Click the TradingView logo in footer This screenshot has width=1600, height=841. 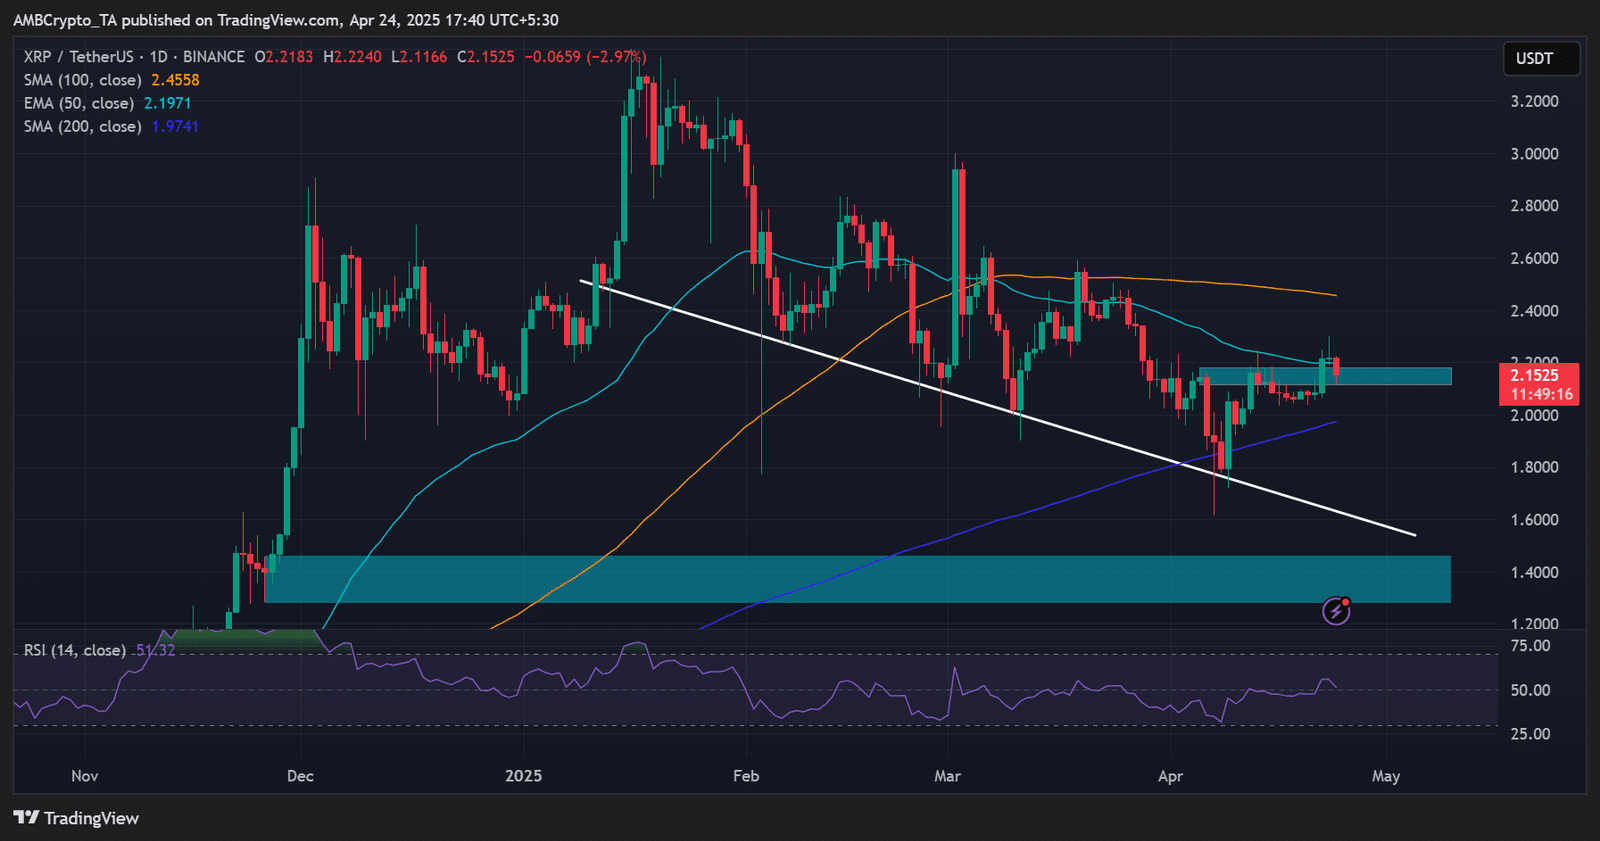pyautogui.click(x=77, y=818)
